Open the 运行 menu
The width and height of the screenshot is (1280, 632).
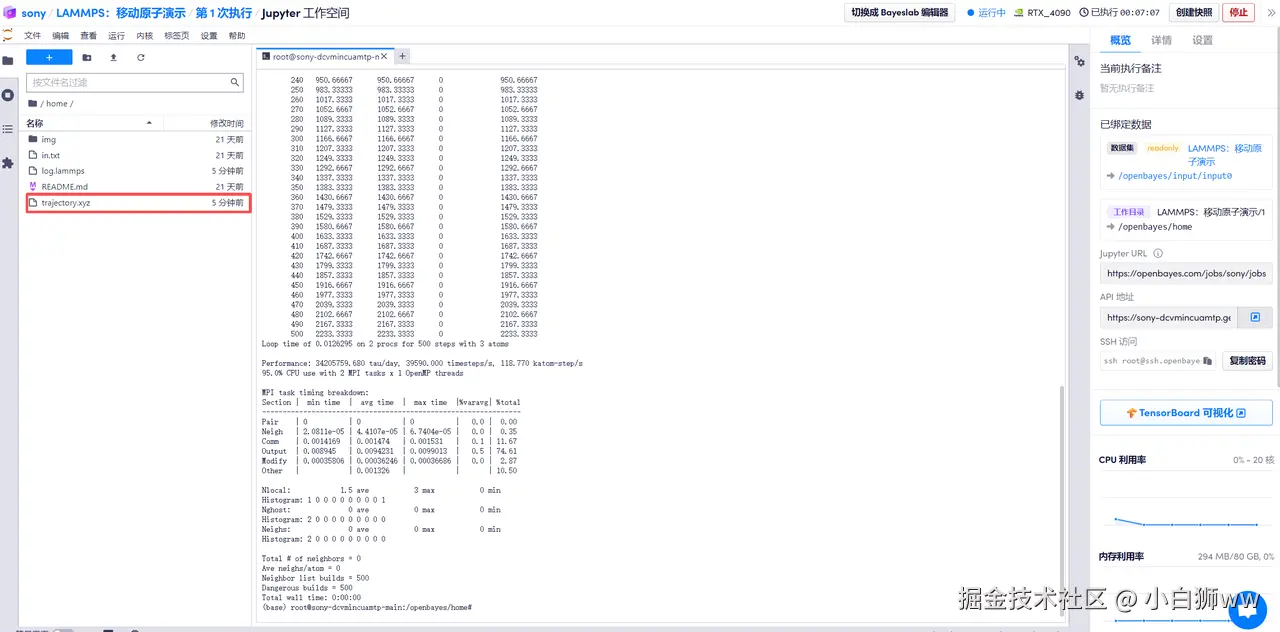click(x=116, y=35)
